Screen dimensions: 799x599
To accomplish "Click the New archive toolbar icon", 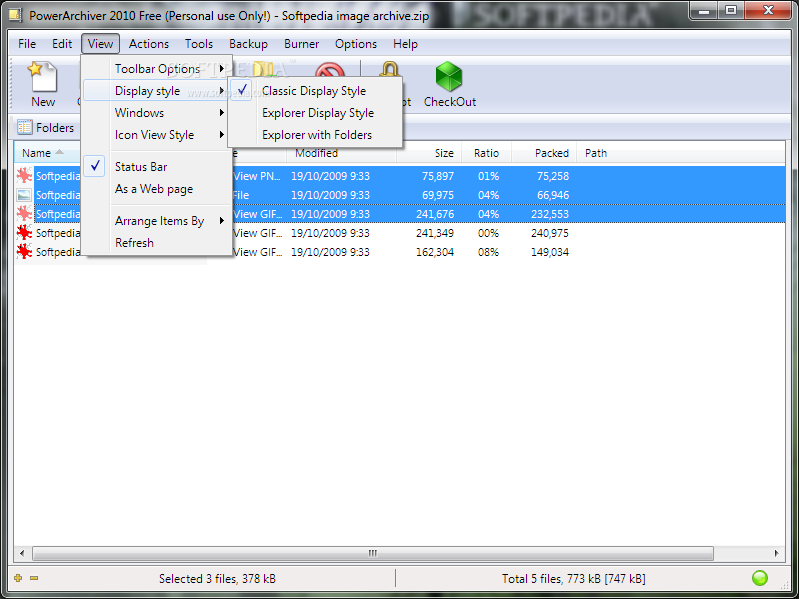I will coord(43,76).
